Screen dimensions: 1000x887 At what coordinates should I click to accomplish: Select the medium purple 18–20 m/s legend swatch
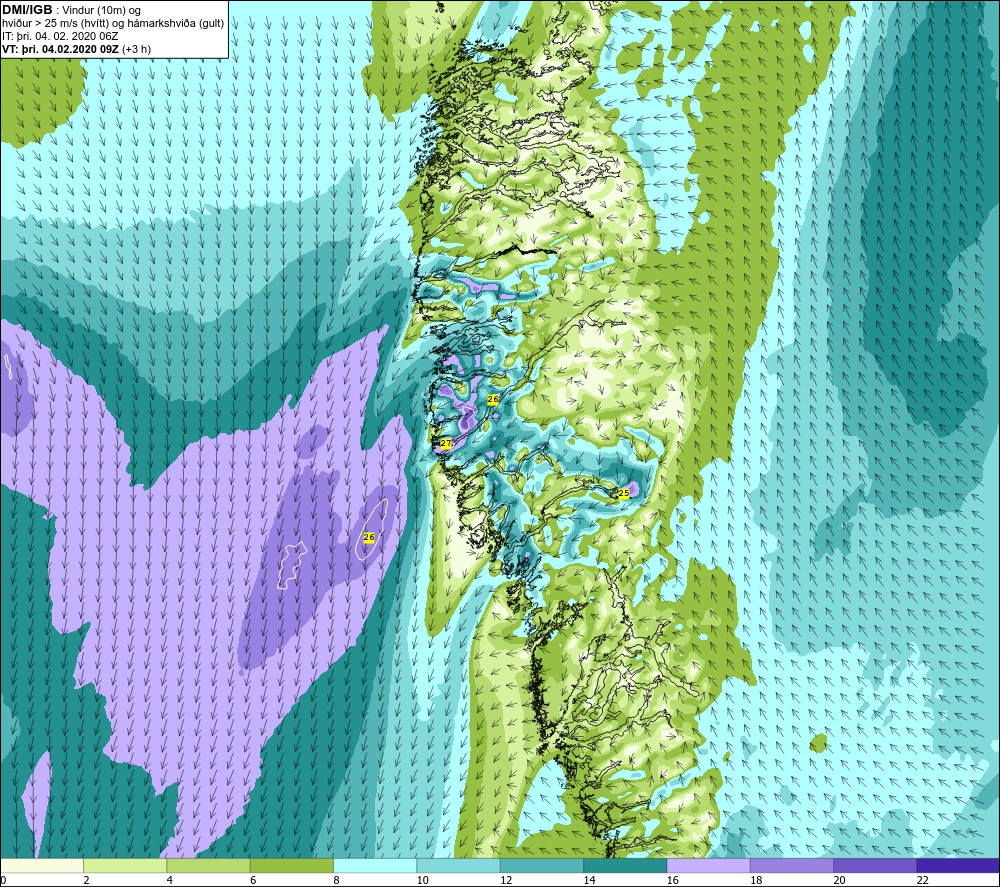(791, 865)
